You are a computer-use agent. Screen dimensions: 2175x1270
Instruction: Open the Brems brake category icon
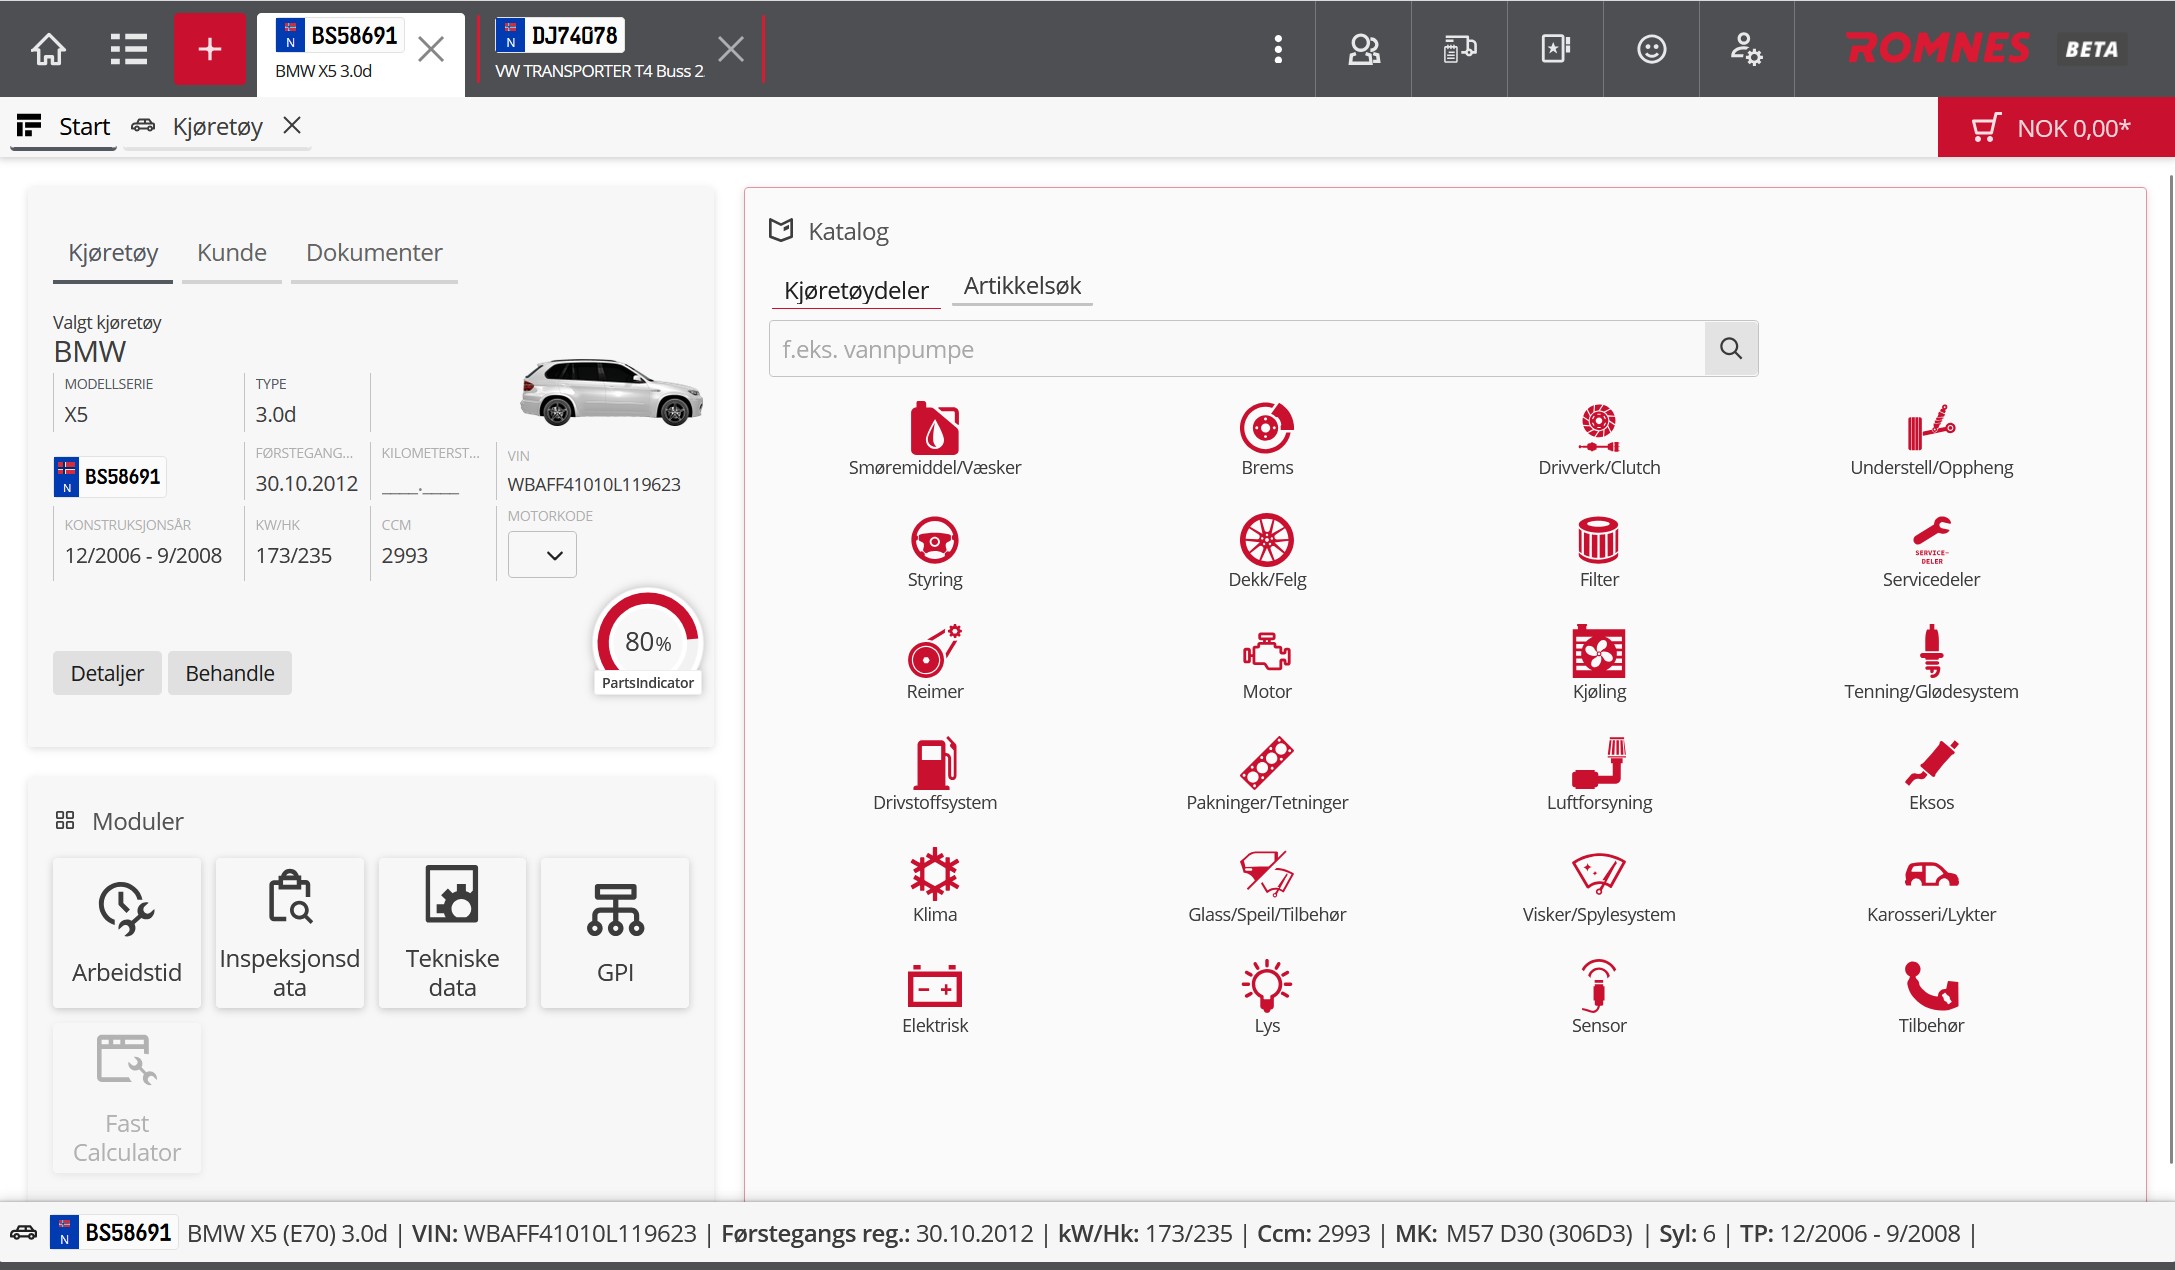point(1266,430)
